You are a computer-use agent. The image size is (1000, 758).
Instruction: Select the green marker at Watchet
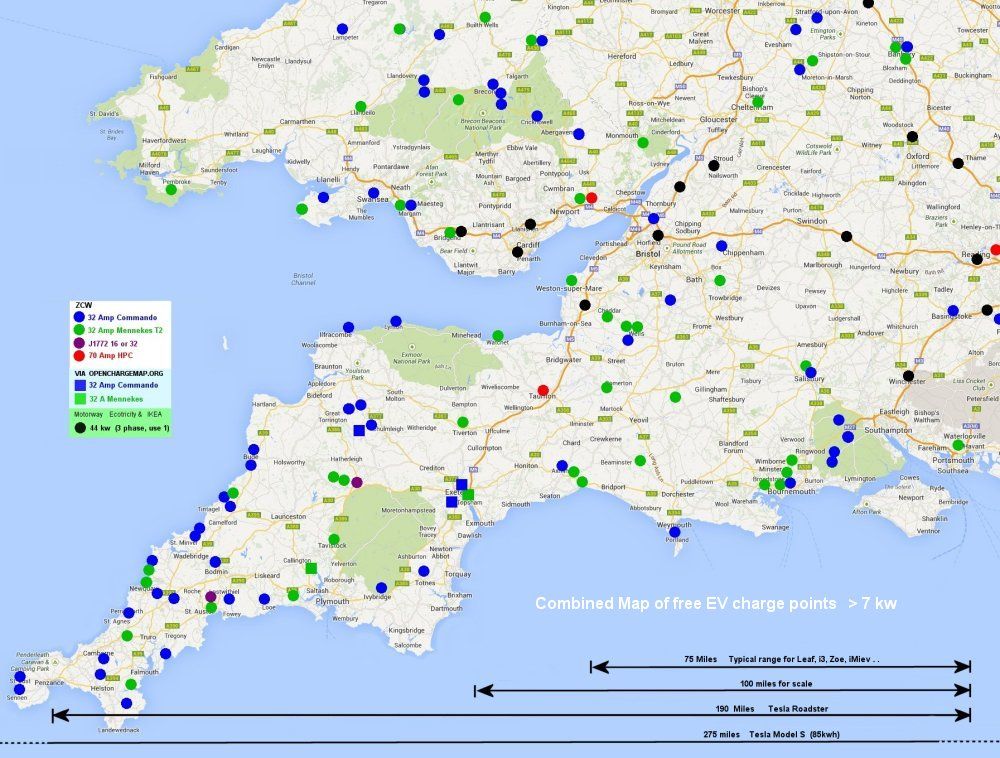tap(497, 335)
